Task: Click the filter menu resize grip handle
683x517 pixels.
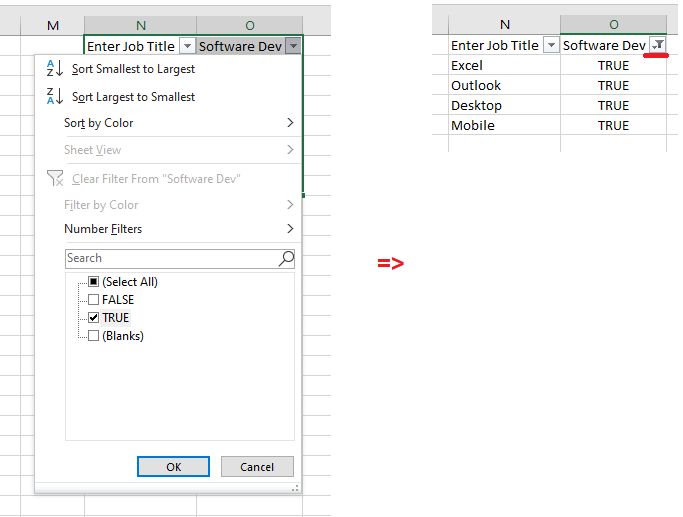Action: 295,488
